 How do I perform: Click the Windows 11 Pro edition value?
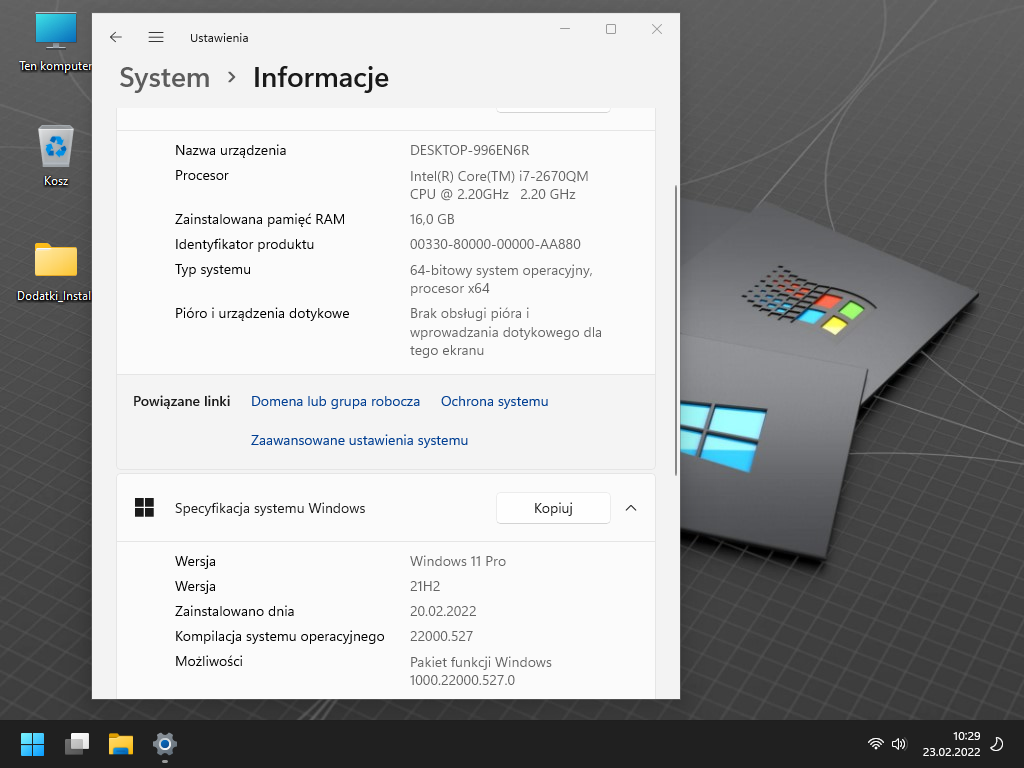click(x=458, y=561)
